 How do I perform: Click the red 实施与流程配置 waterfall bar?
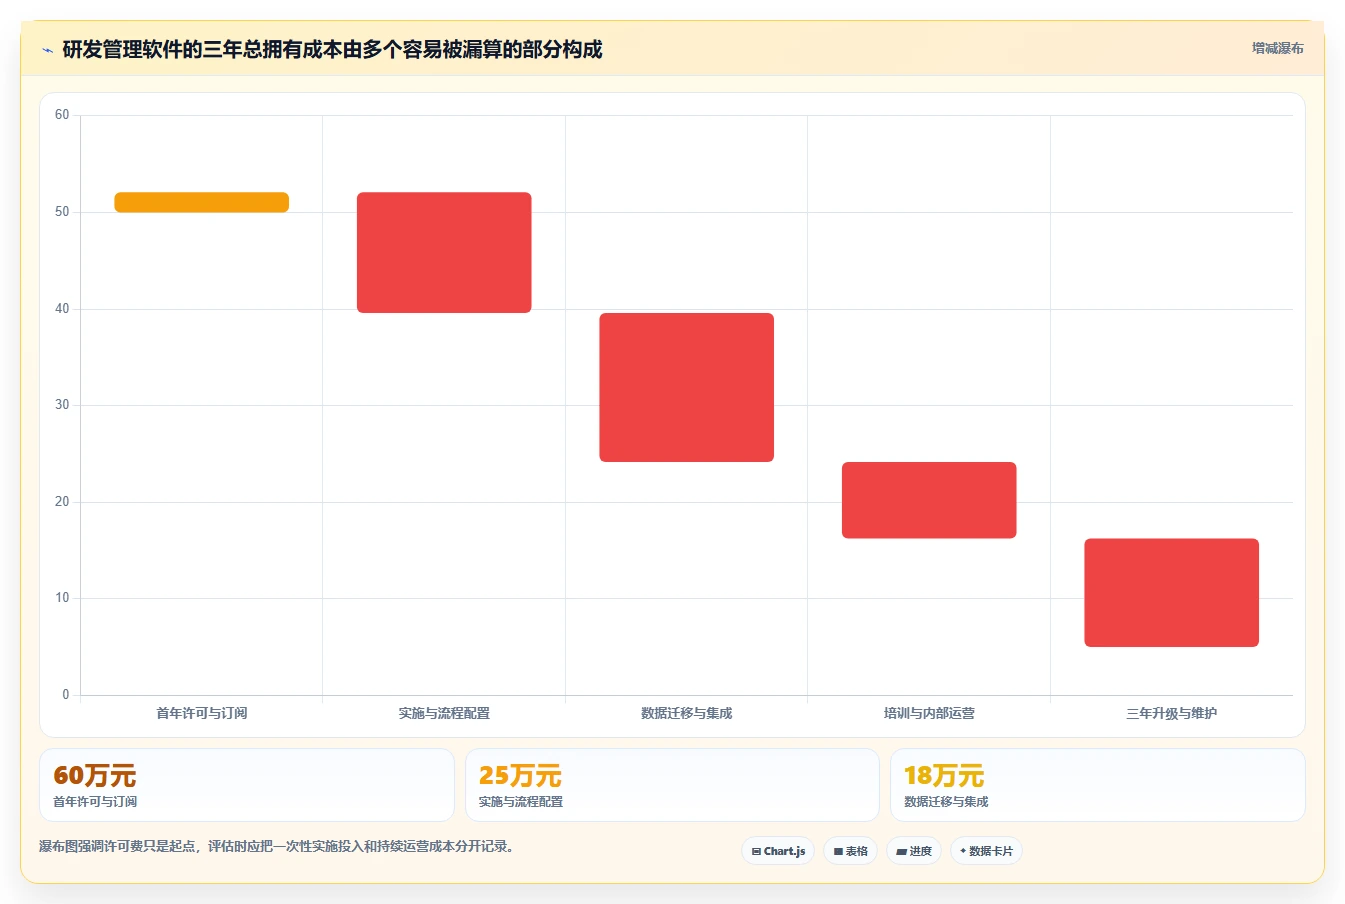(444, 252)
